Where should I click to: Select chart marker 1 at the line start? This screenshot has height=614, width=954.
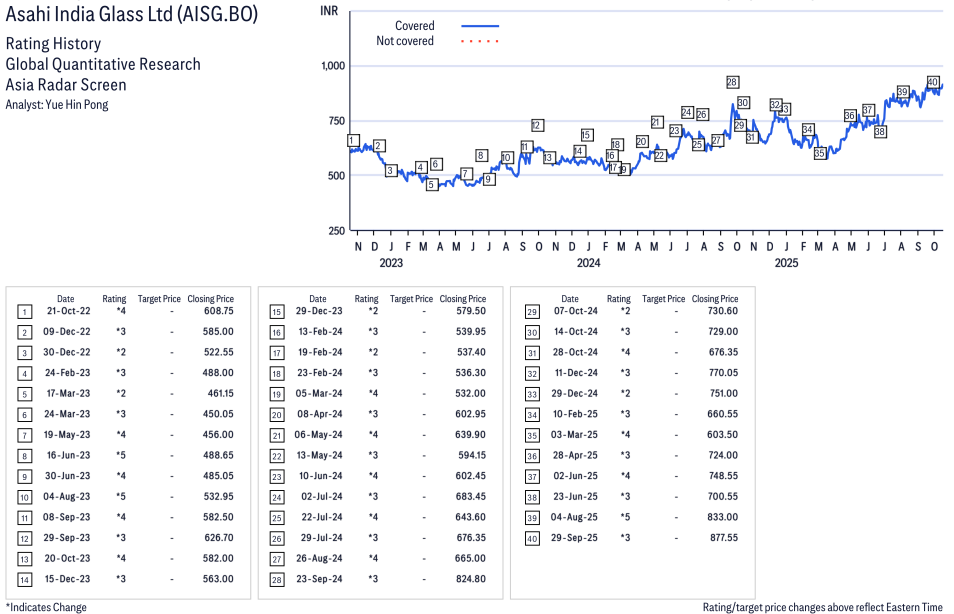353,140
